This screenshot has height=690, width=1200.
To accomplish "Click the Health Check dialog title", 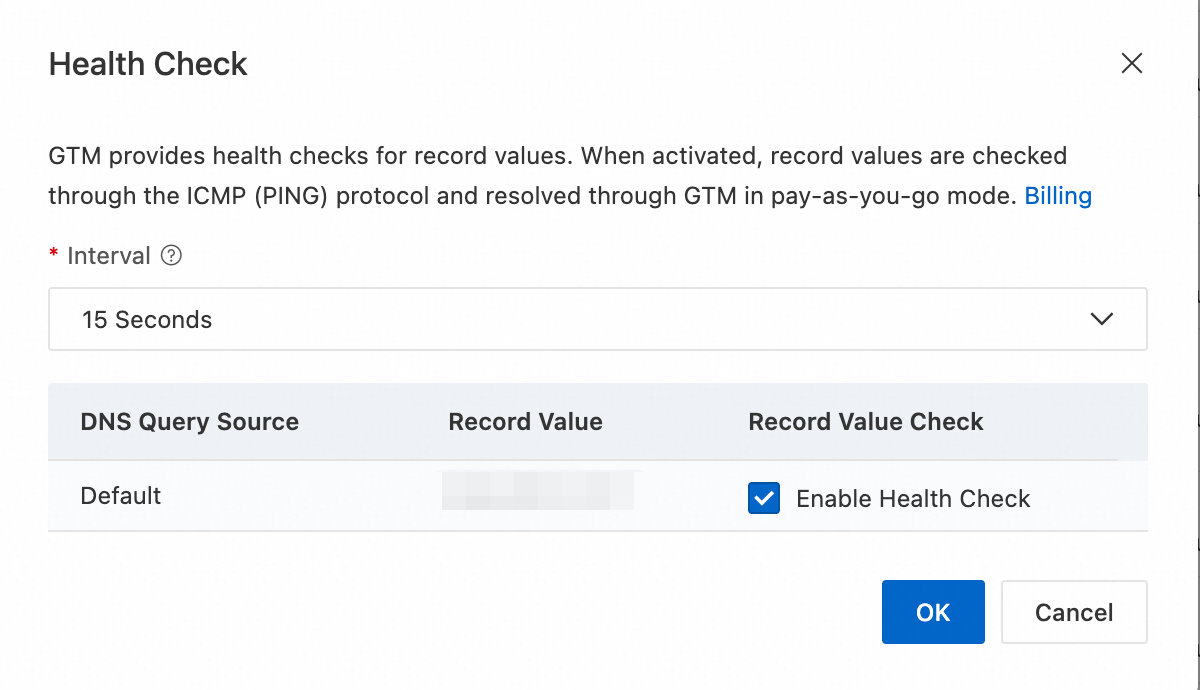I will (148, 65).
